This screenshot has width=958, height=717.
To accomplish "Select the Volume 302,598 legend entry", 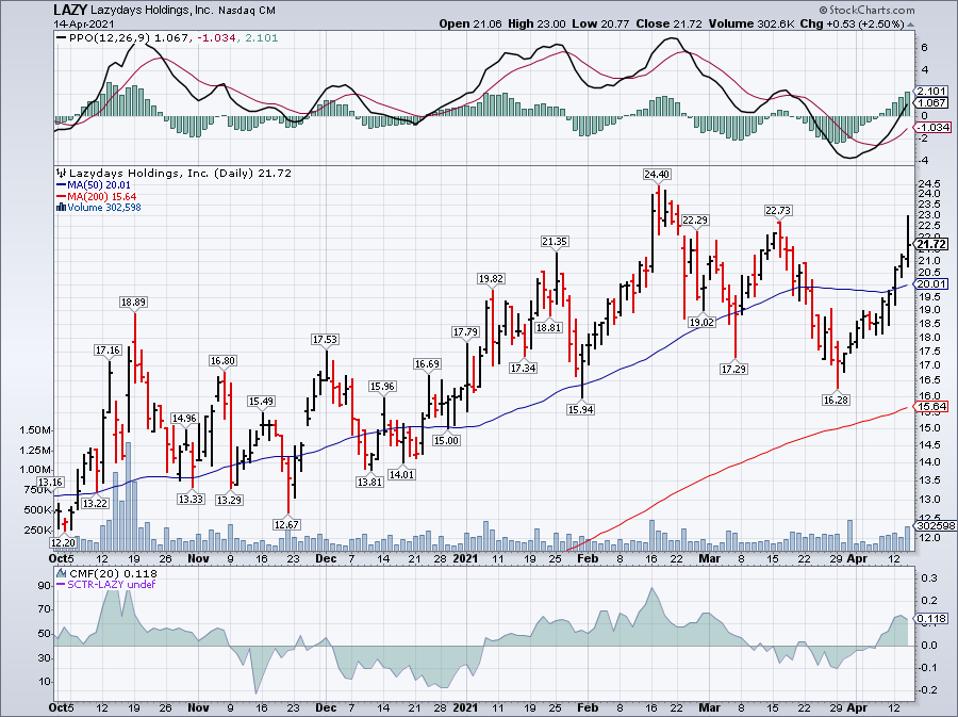I will [x=104, y=207].
